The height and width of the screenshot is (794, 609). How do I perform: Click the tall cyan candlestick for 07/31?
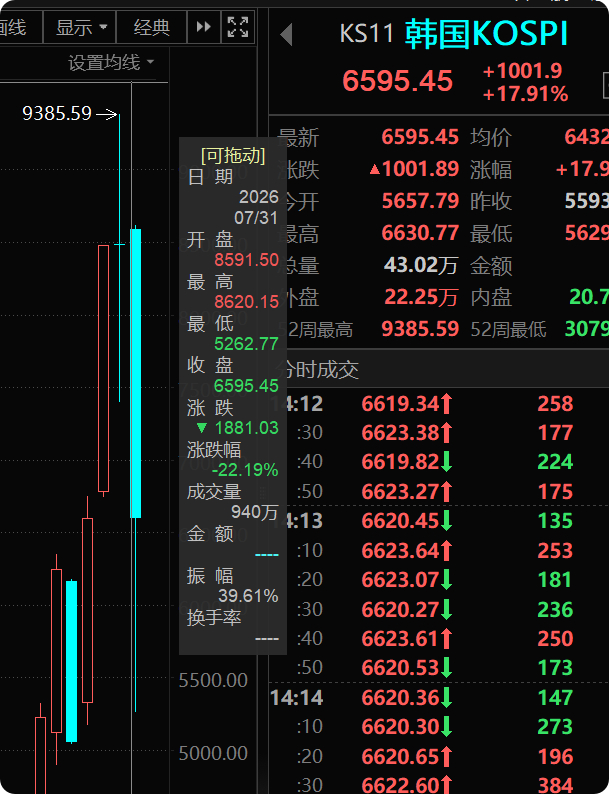click(136, 373)
